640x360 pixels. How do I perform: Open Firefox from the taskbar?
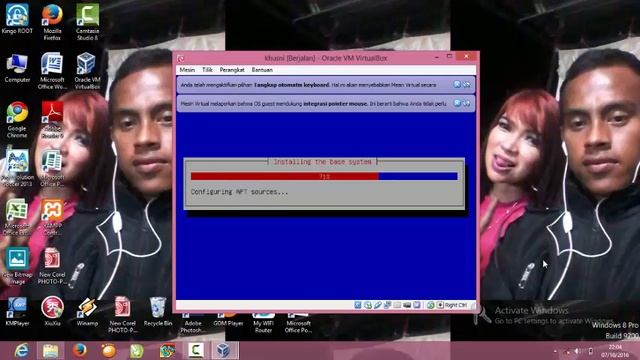coord(80,351)
